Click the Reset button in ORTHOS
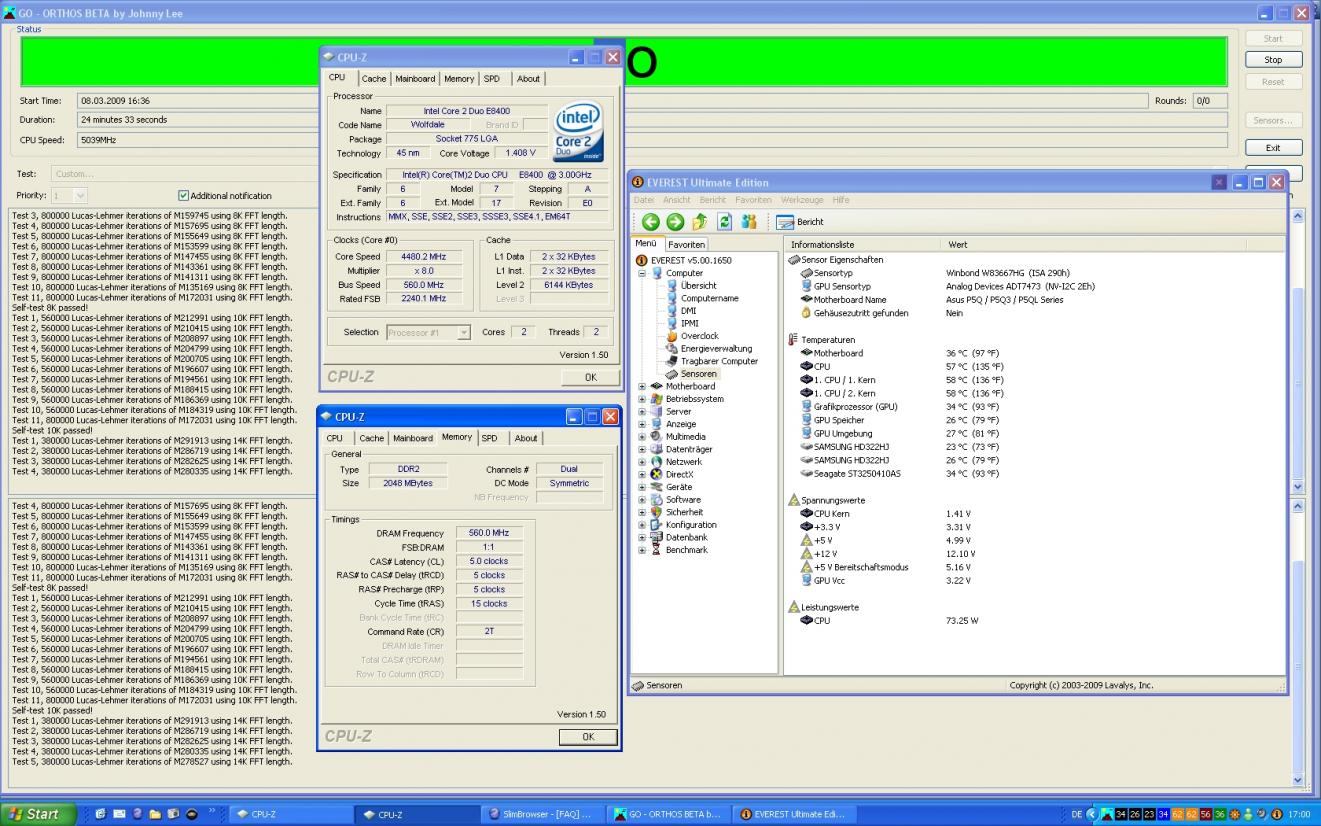Image resolution: width=1321 pixels, height=826 pixels. 1273,82
